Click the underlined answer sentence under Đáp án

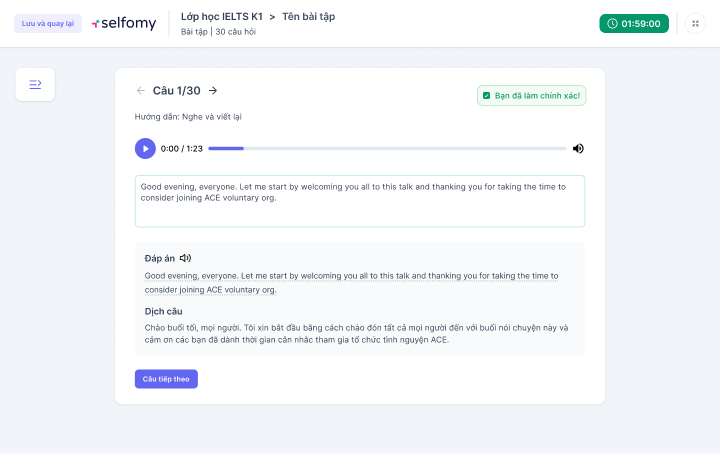point(350,282)
